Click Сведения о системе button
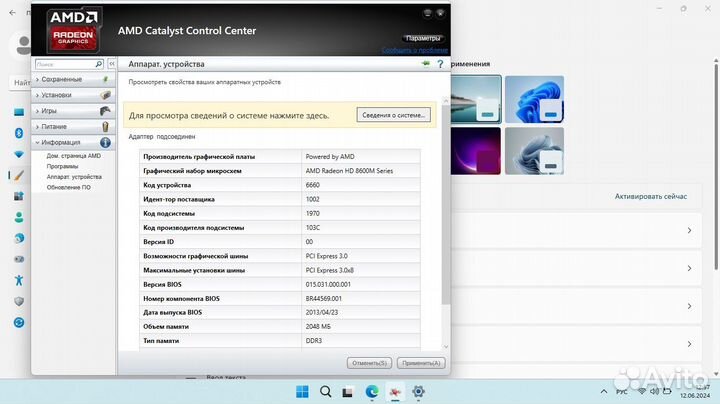 click(x=394, y=115)
